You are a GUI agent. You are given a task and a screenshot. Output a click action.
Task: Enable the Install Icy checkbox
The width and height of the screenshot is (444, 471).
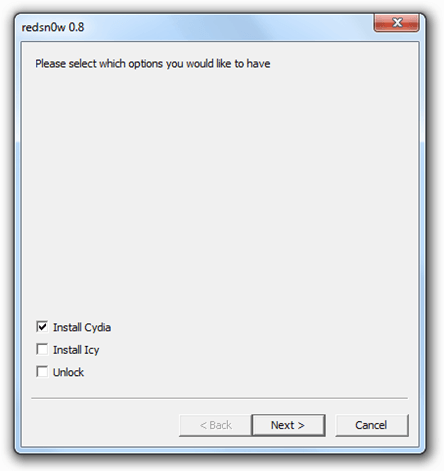coord(42,349)
